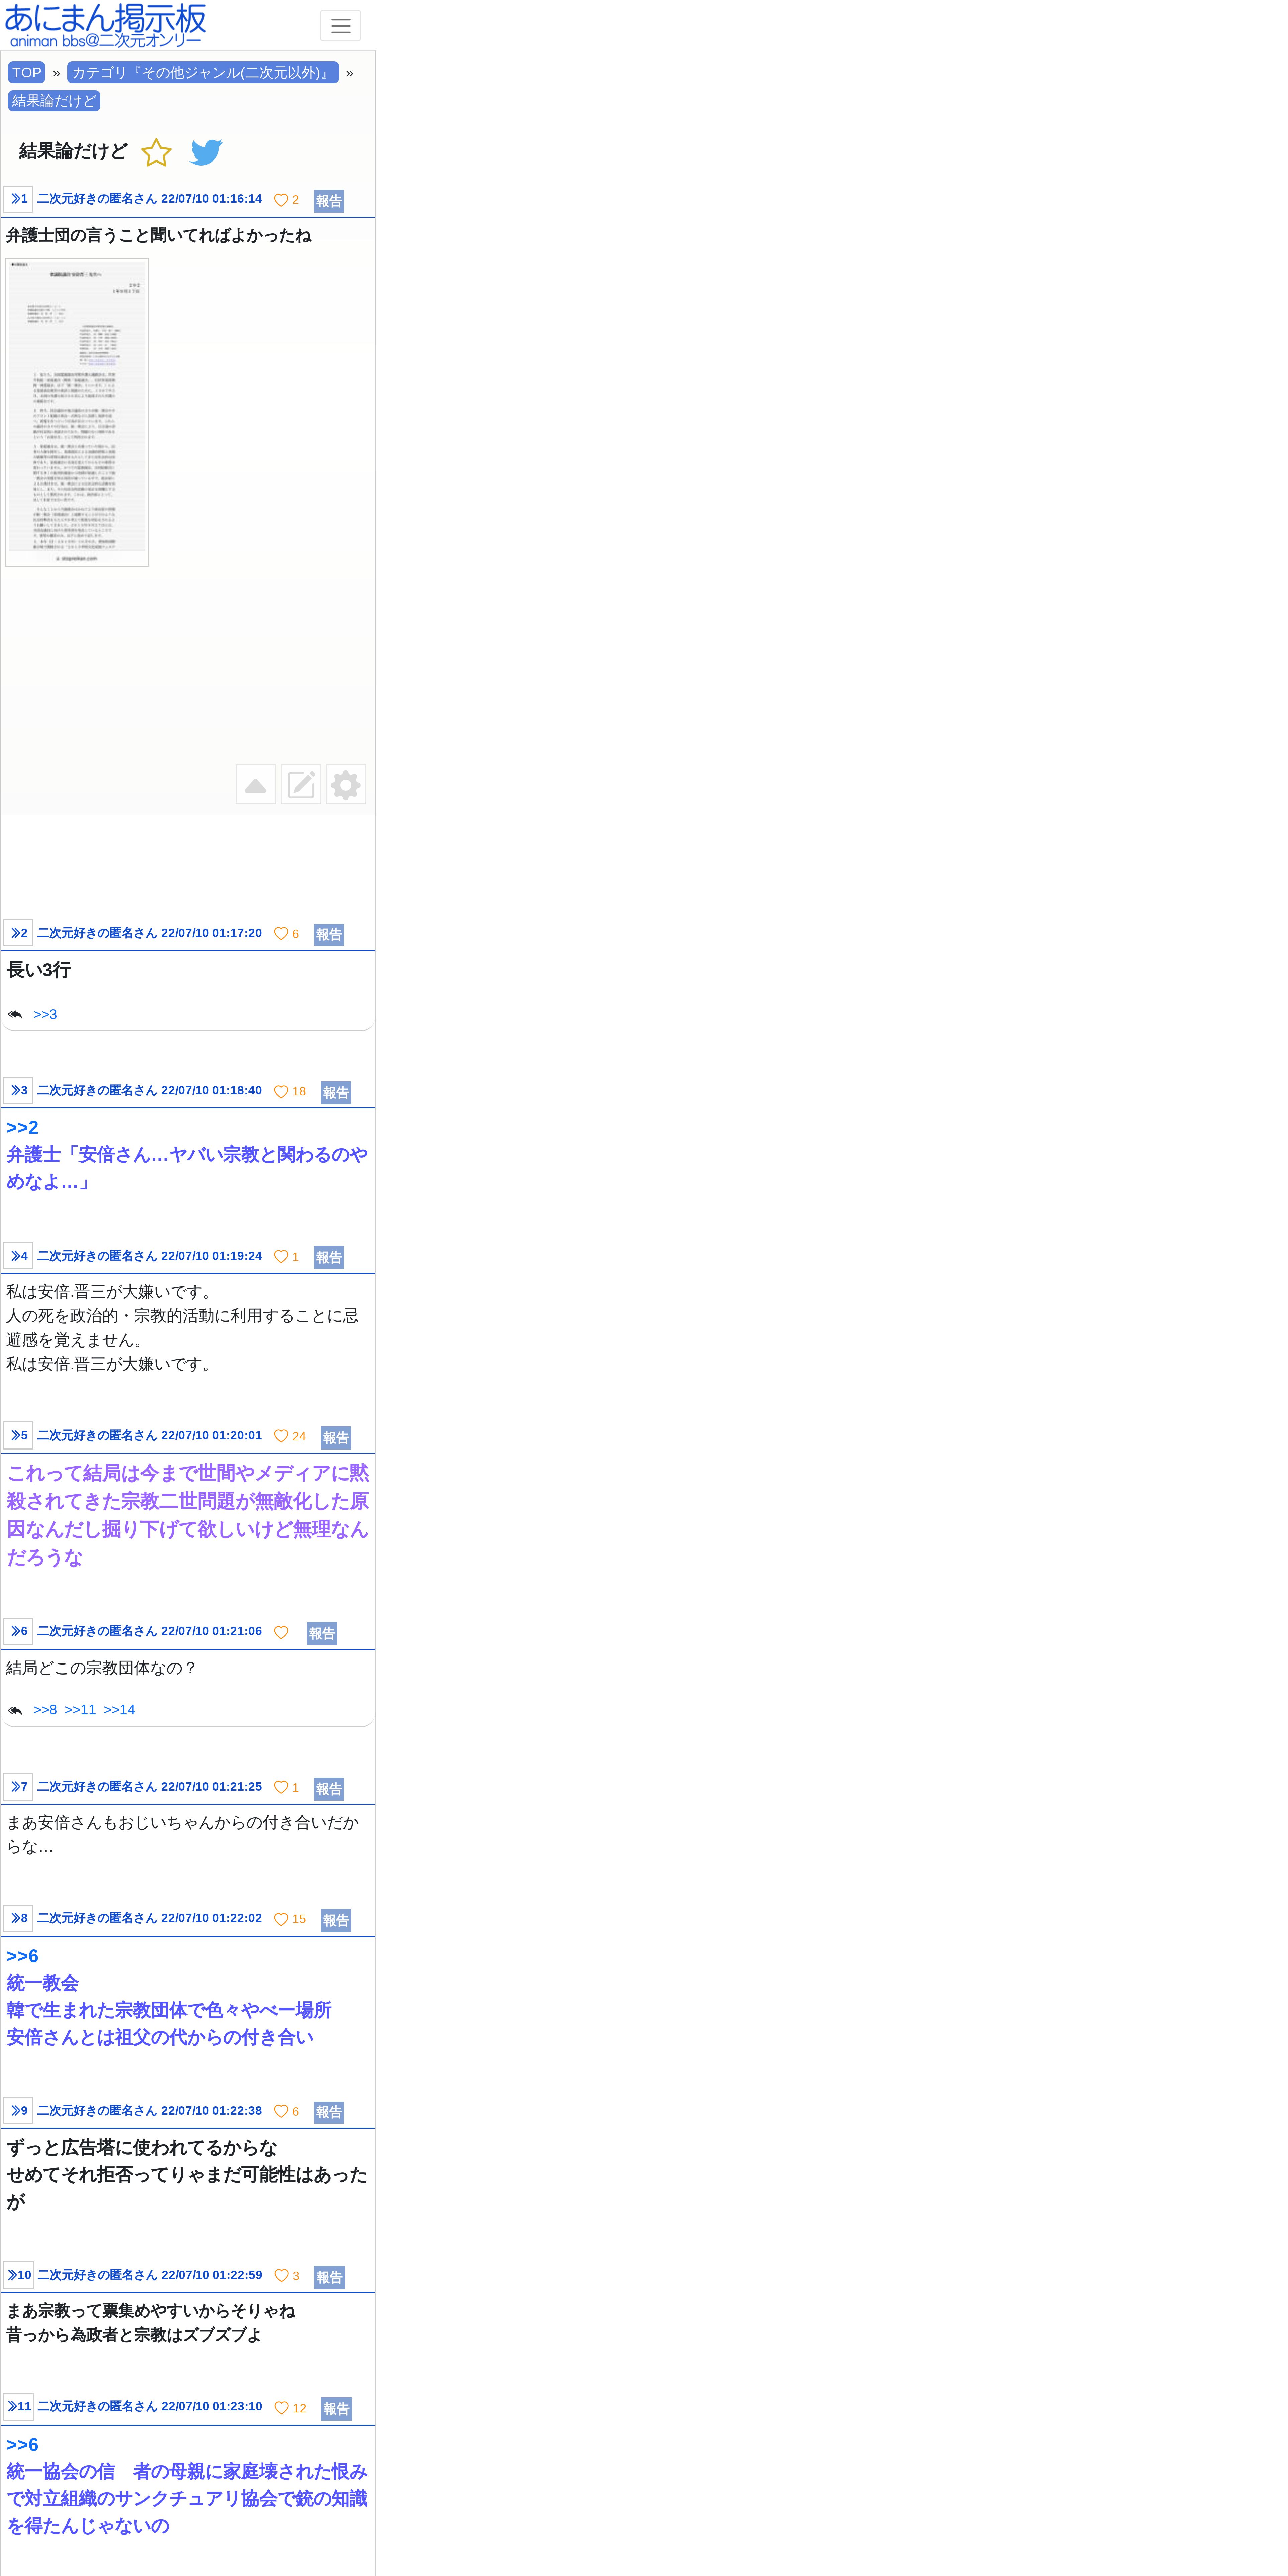Screen dimensions: 1288x2576
Task: Click the 結果論だけど breadcrumb tag
Action: coord(54,101)
